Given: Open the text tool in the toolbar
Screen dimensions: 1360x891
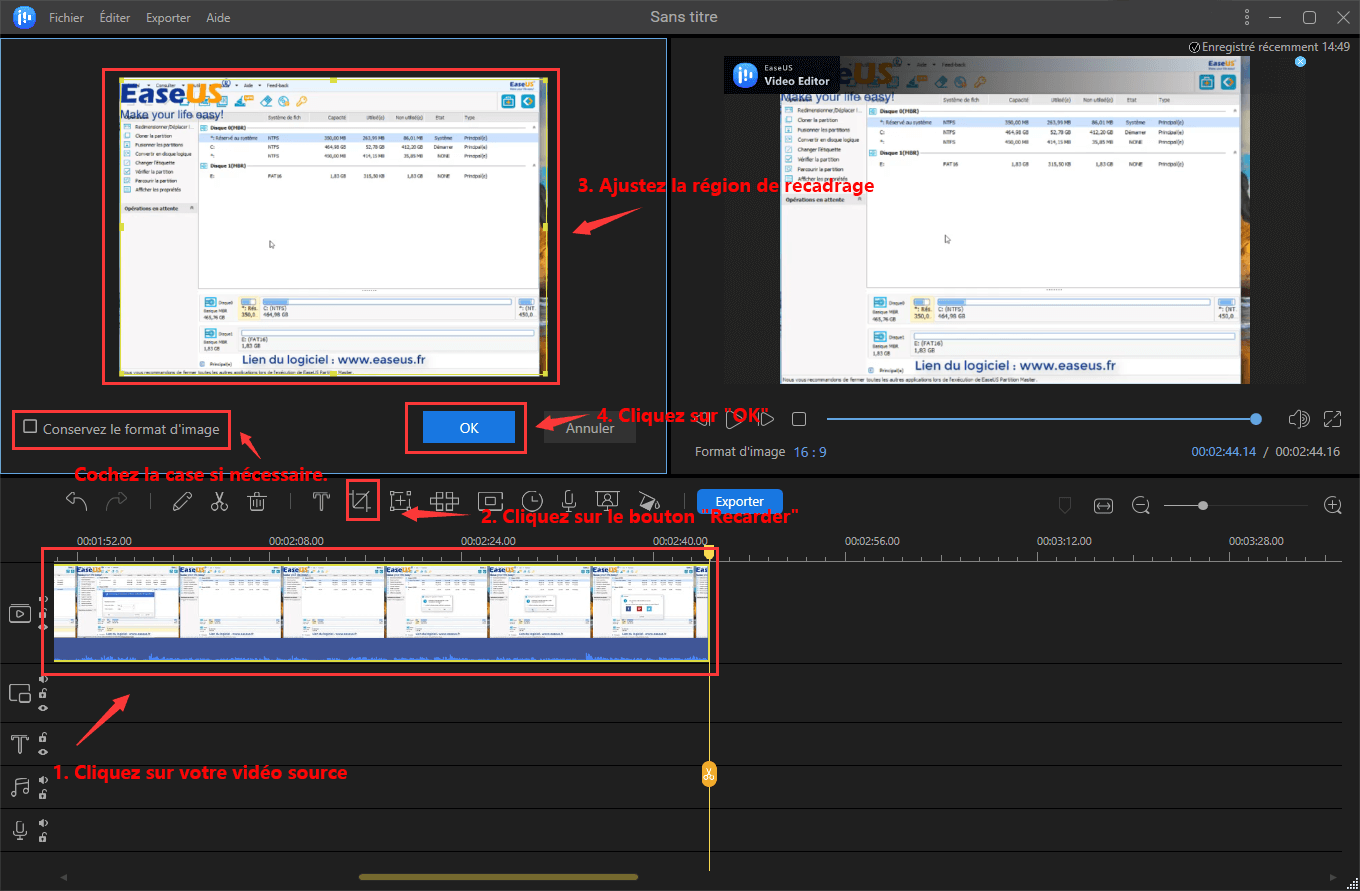Looking at the screenshot, I should click(321, 502).
